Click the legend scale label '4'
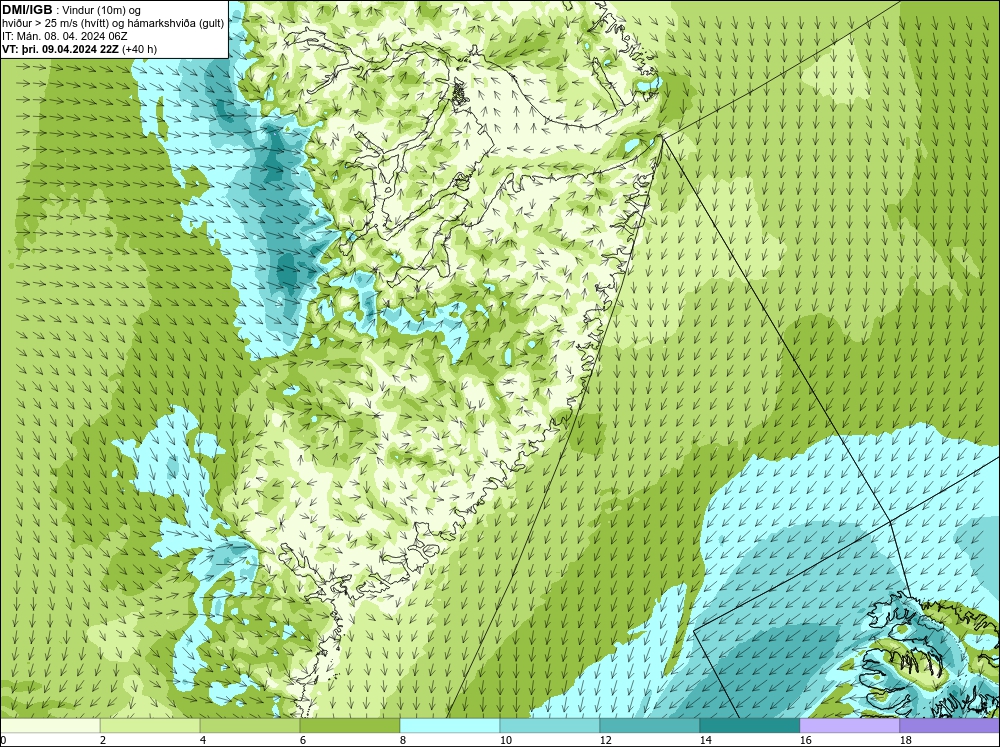This screenshot has height=747, width=1000. click(x=203, y=740)
